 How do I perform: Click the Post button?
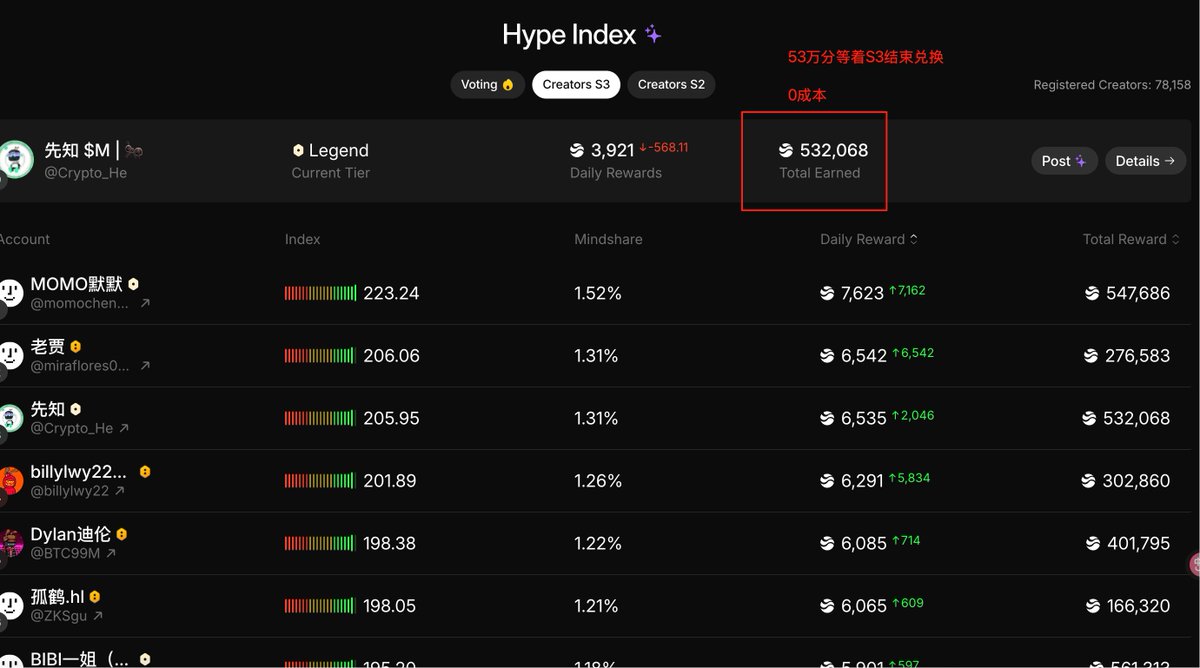pyautogui.click(x=1064, y=161)
